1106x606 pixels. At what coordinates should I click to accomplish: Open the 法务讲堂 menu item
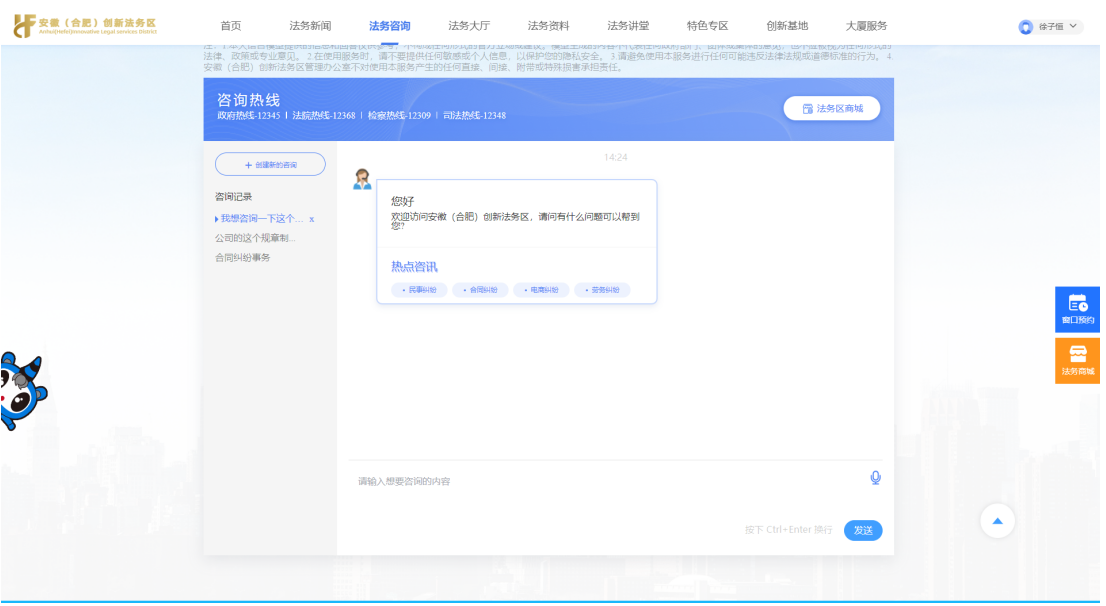628,26
